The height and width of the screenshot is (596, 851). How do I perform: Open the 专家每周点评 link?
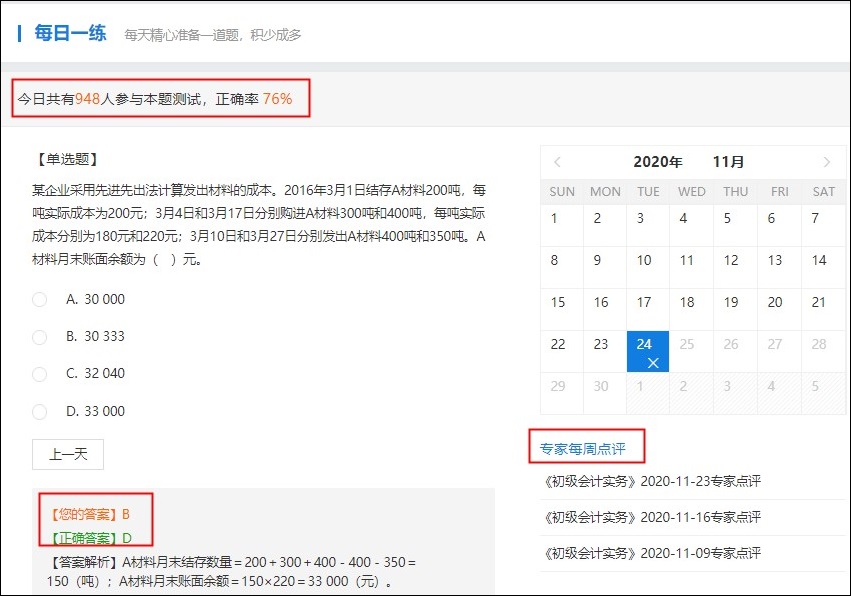(x=586, y=447)
